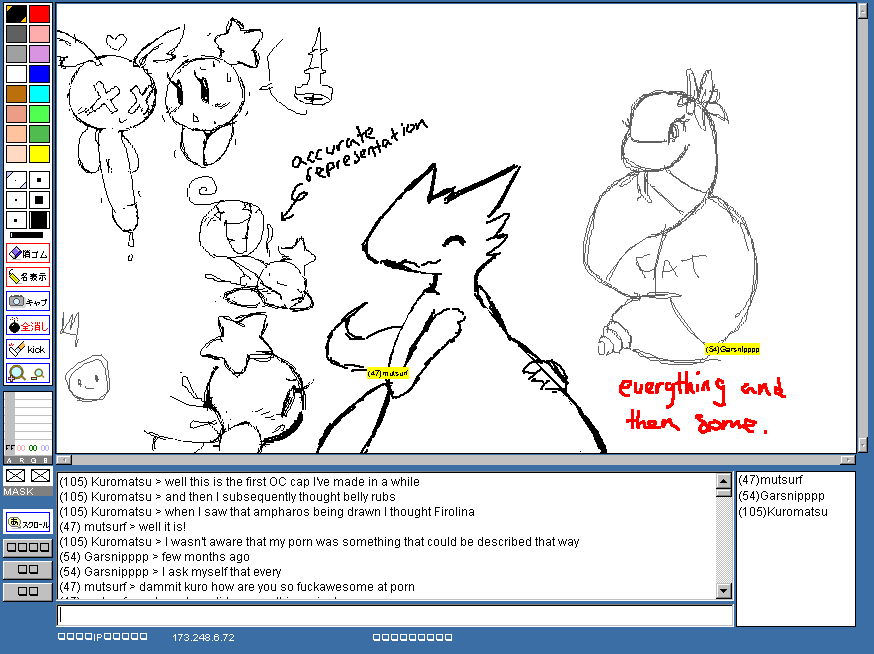
Task: Pick the pale peach color swatch
Action: [x=16, y=154]
